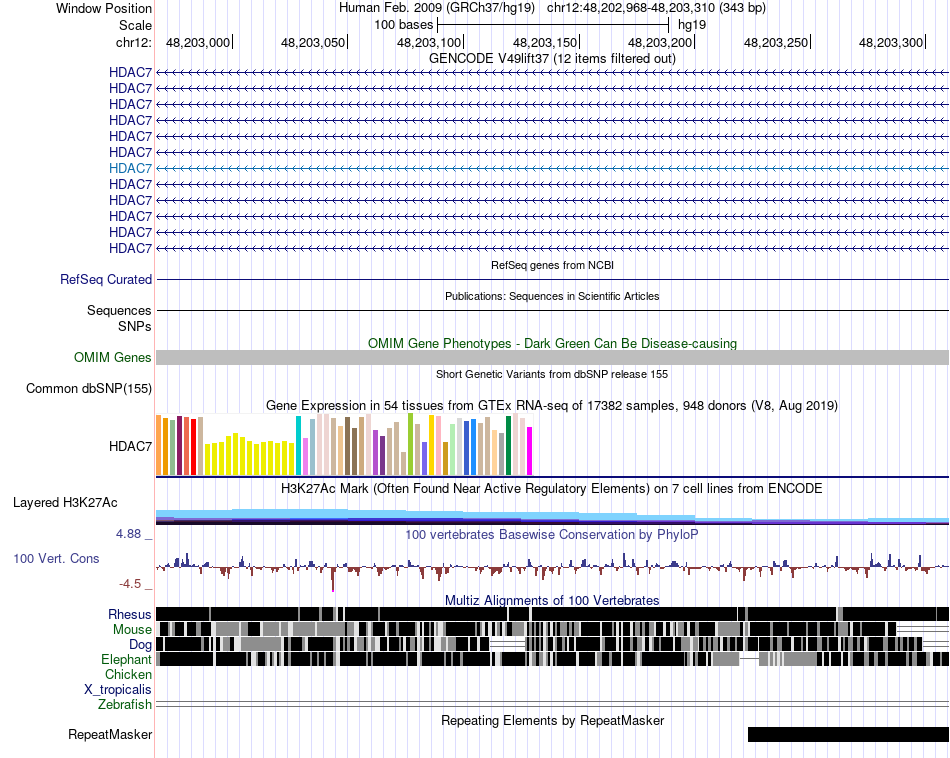Click the SNPs track label
Image resolution: width=950 pixels, height=758 pixels.
[x=135, y=327]
